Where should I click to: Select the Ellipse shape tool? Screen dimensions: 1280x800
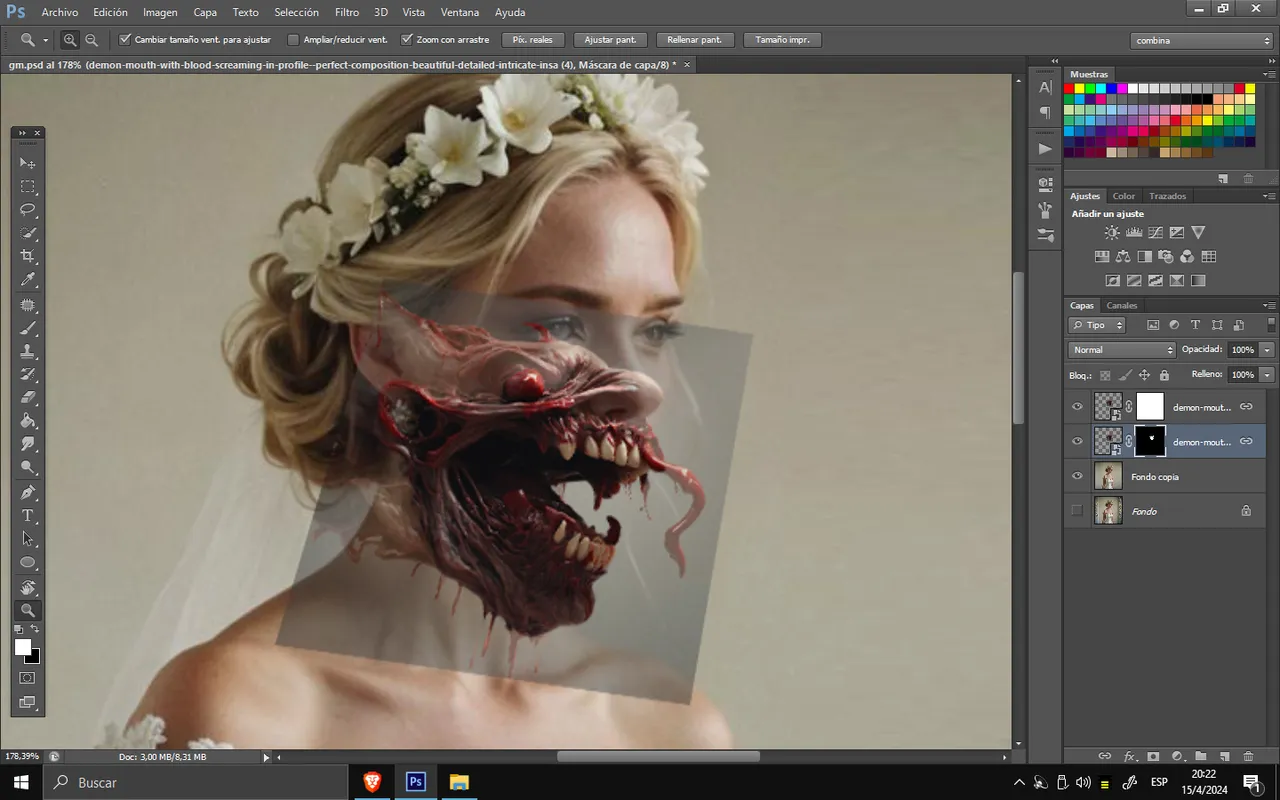pyautogui.click(x=28, y=563)
